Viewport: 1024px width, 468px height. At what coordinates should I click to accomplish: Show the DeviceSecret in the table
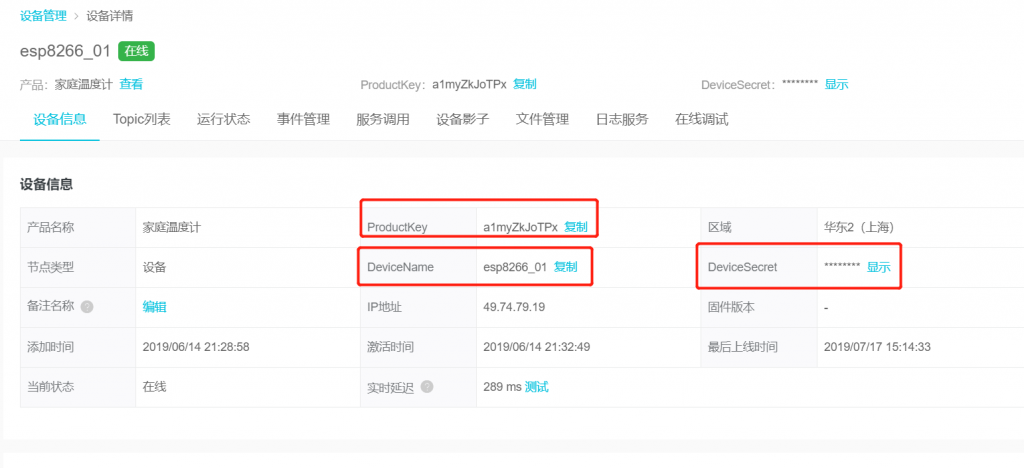878,267
